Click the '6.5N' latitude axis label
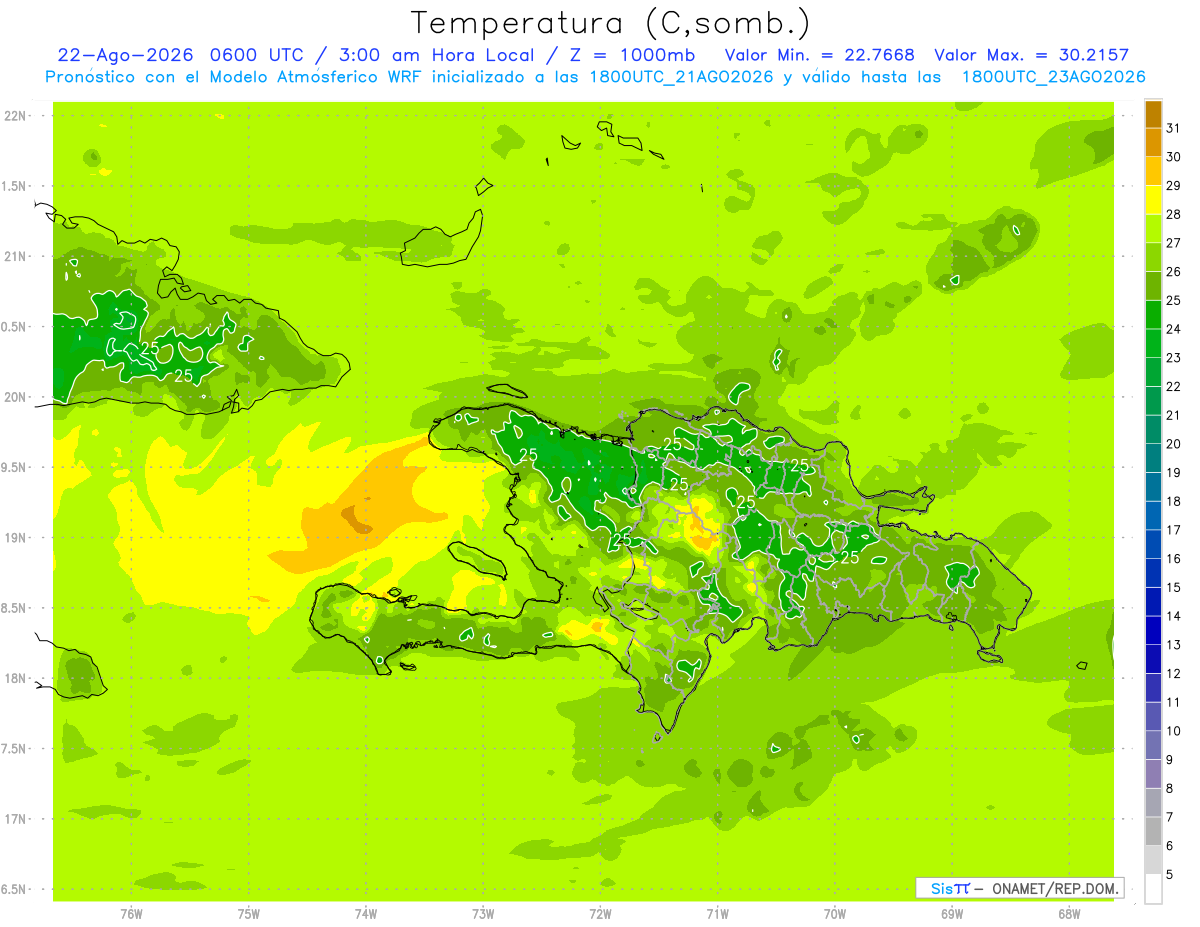Screen dimensions: 1200x927 (15, 889)
